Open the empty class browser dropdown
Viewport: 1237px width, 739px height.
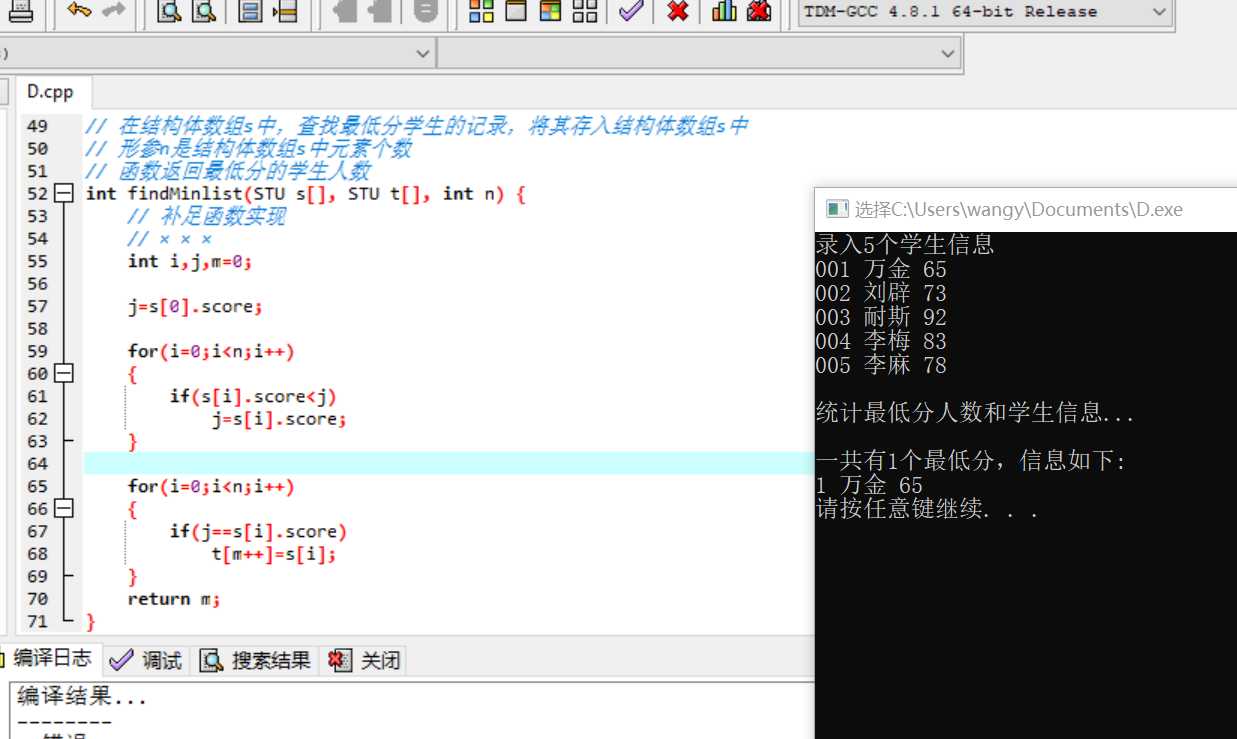[699, 53]
